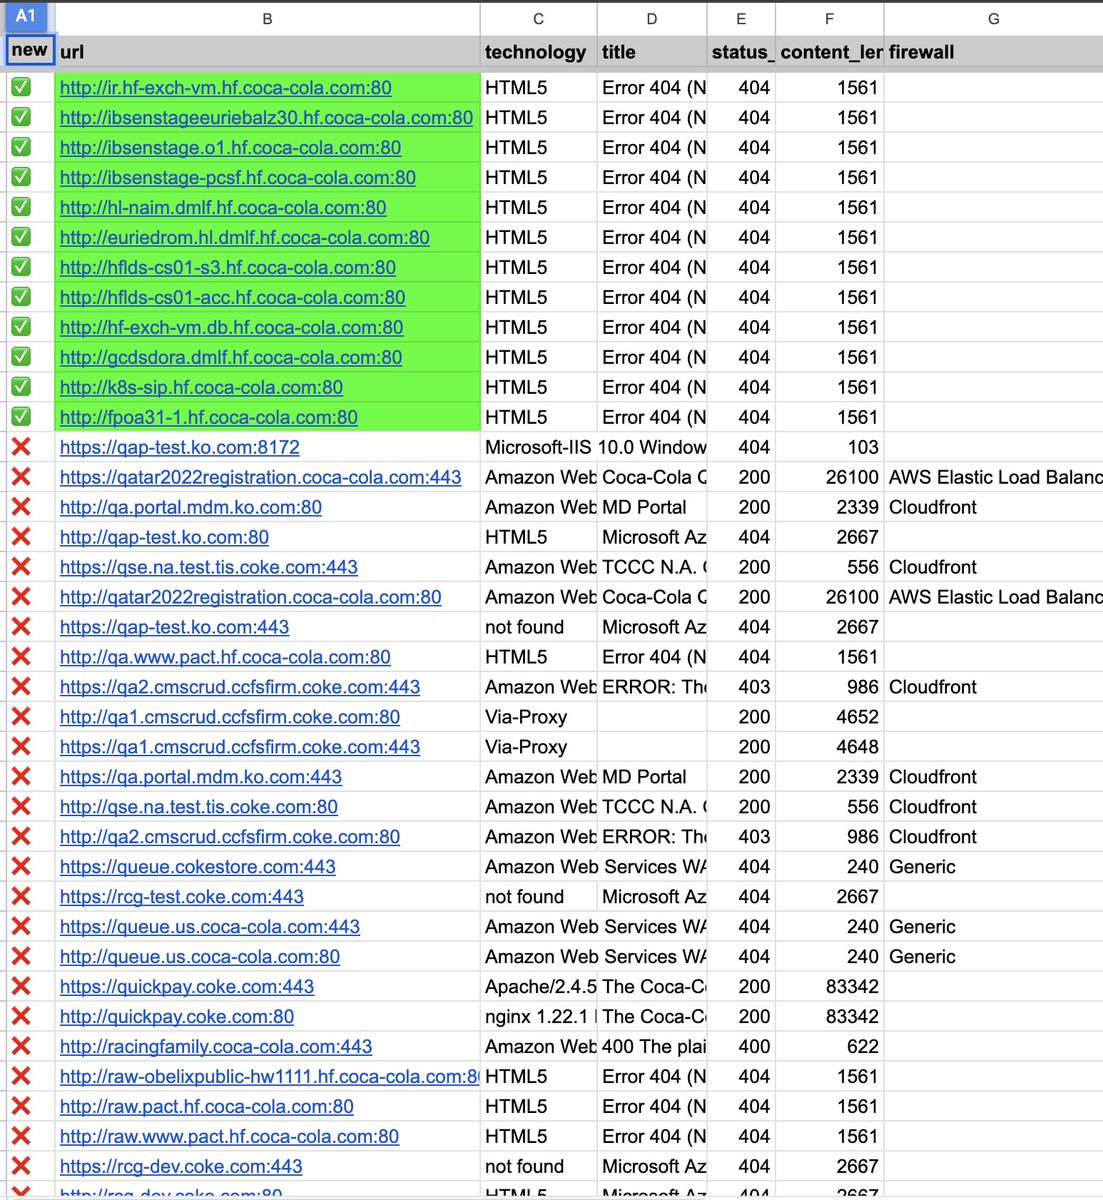Select the 'technology' header cell

[x=538, y=52]
